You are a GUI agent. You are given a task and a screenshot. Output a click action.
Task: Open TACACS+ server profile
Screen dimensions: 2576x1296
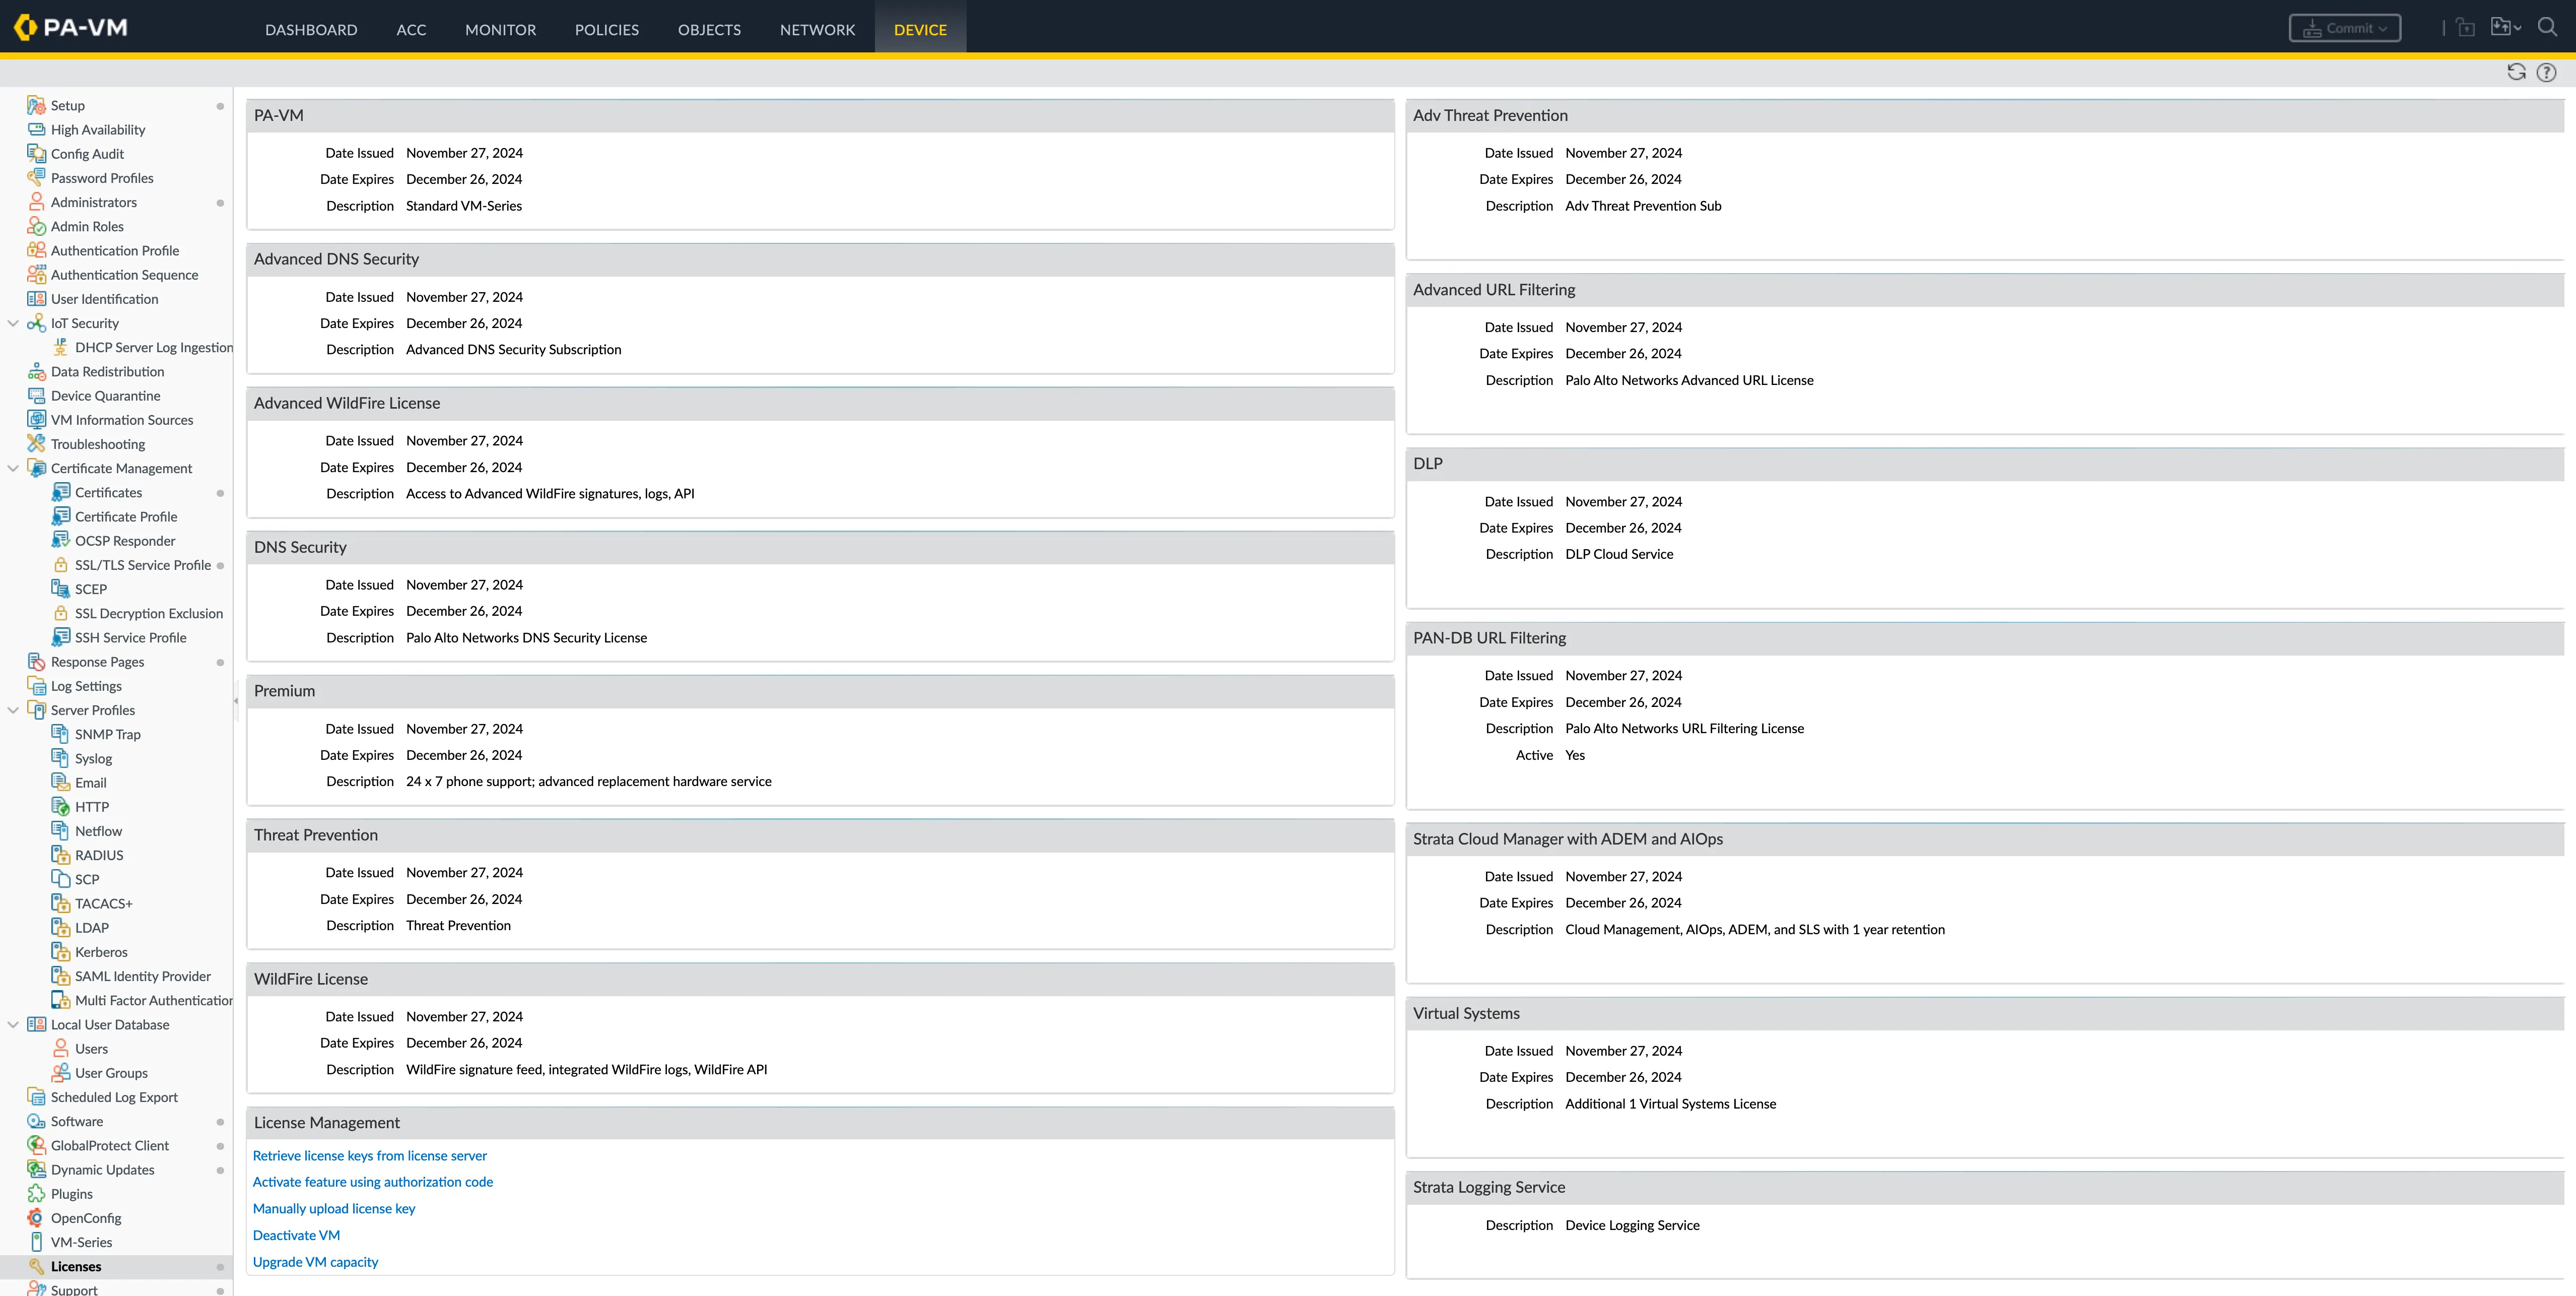click(x=103, y=903)
